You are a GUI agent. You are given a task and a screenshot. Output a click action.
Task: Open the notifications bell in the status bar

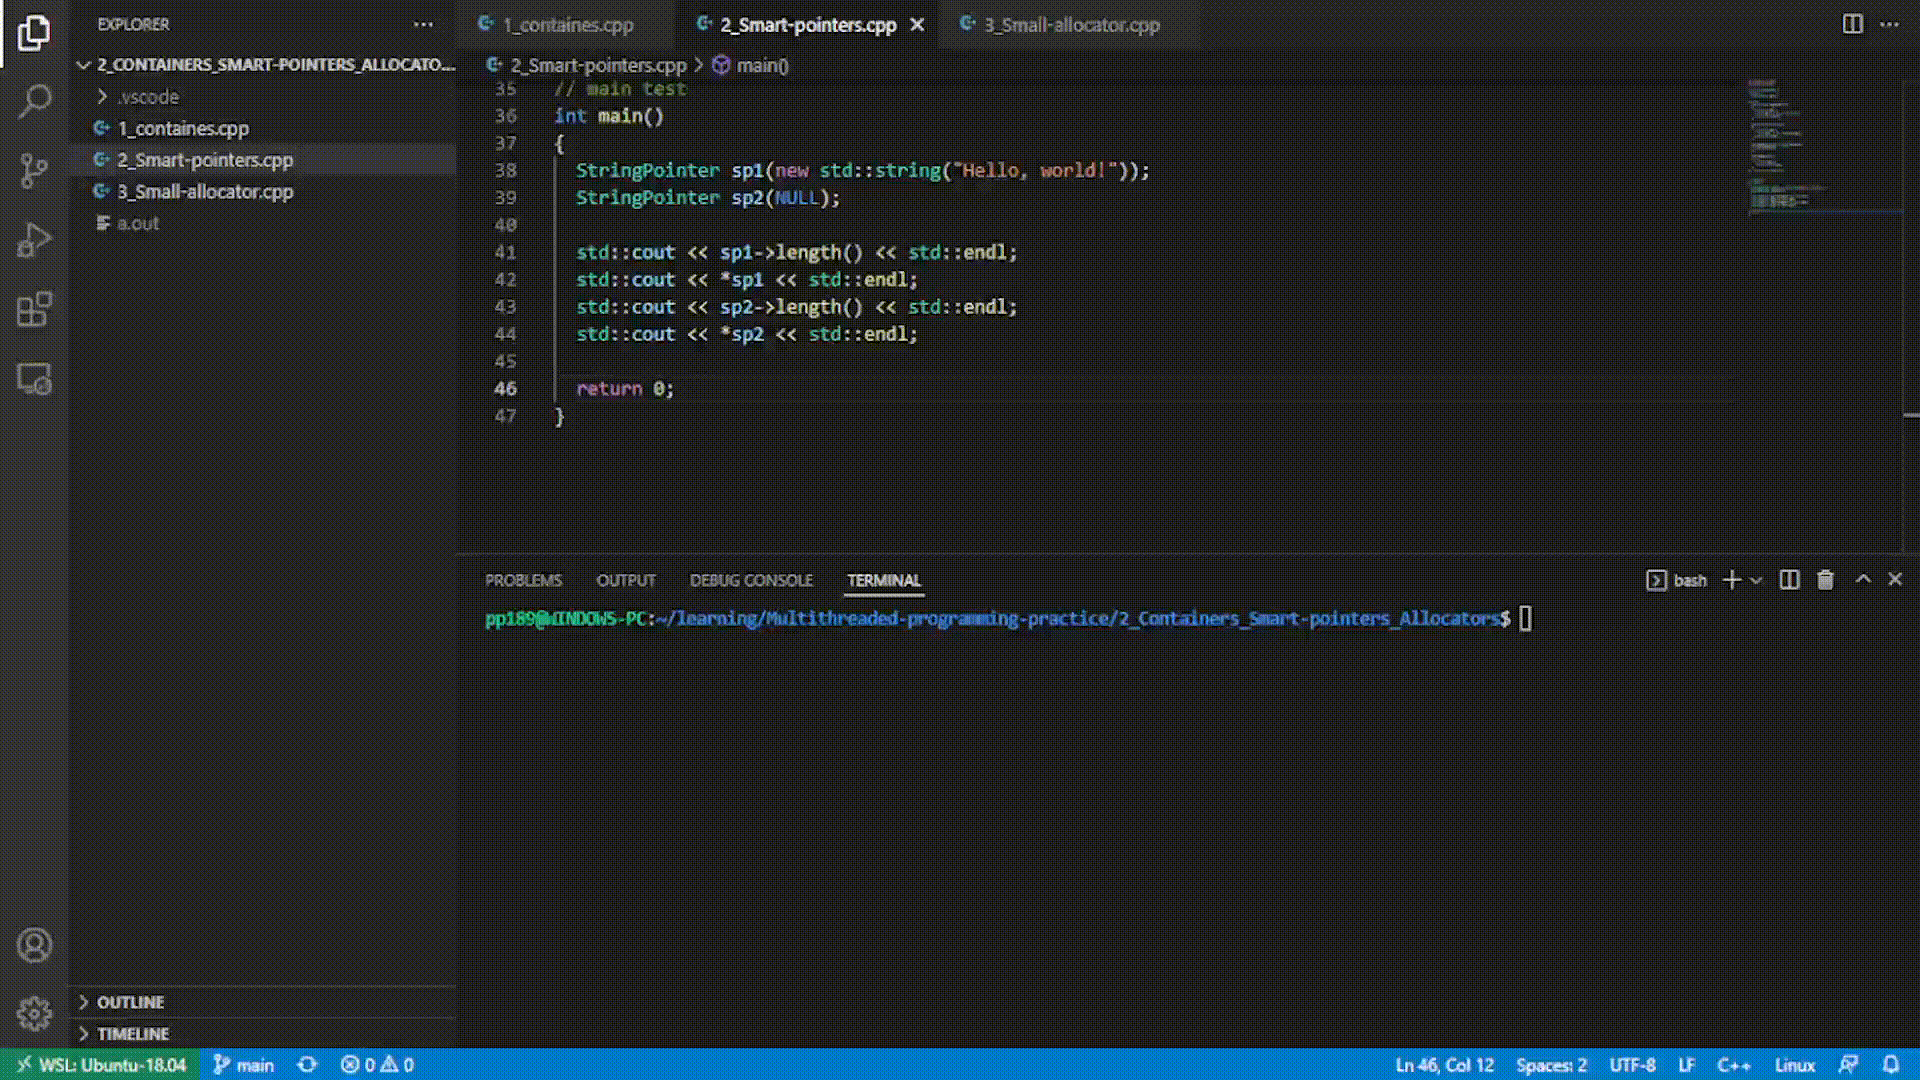(x=1891, y=1065)
